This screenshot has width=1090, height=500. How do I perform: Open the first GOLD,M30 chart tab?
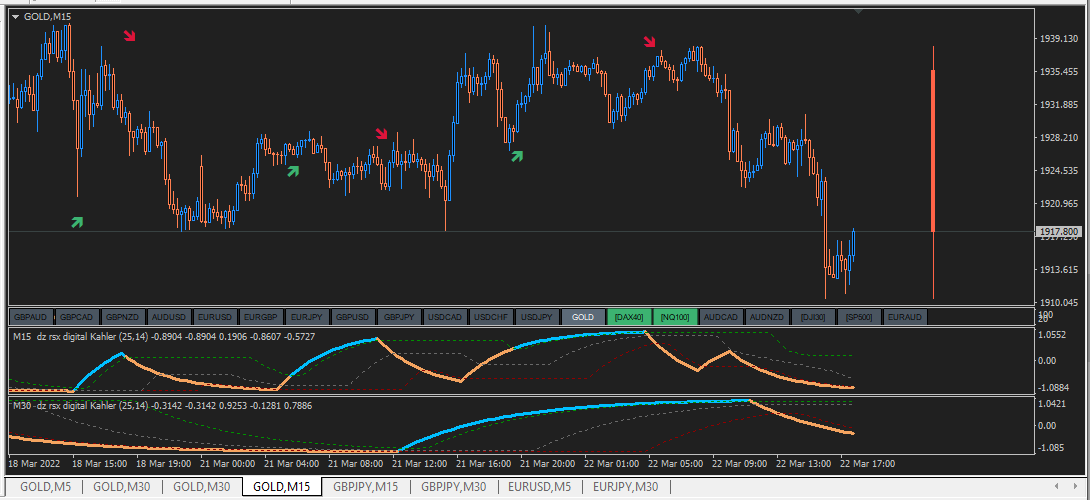click(x=122, y=487)
